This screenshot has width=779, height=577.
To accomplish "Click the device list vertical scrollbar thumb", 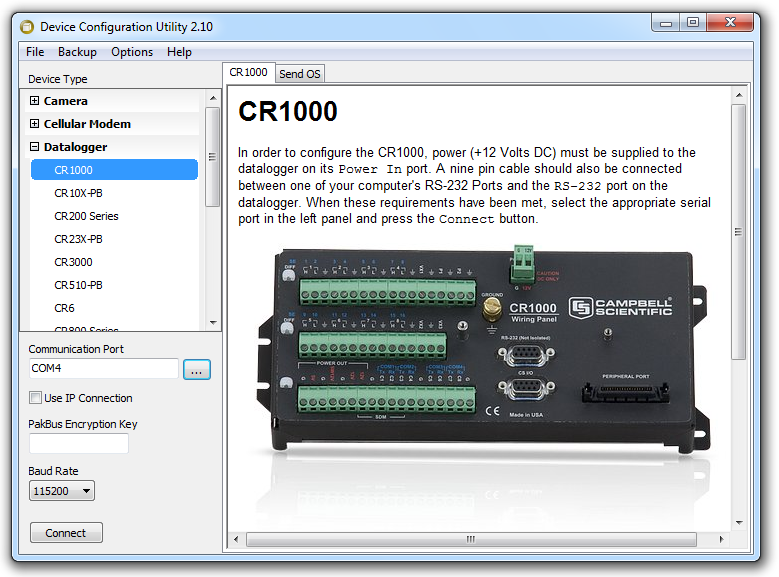I will click(213, 157).
